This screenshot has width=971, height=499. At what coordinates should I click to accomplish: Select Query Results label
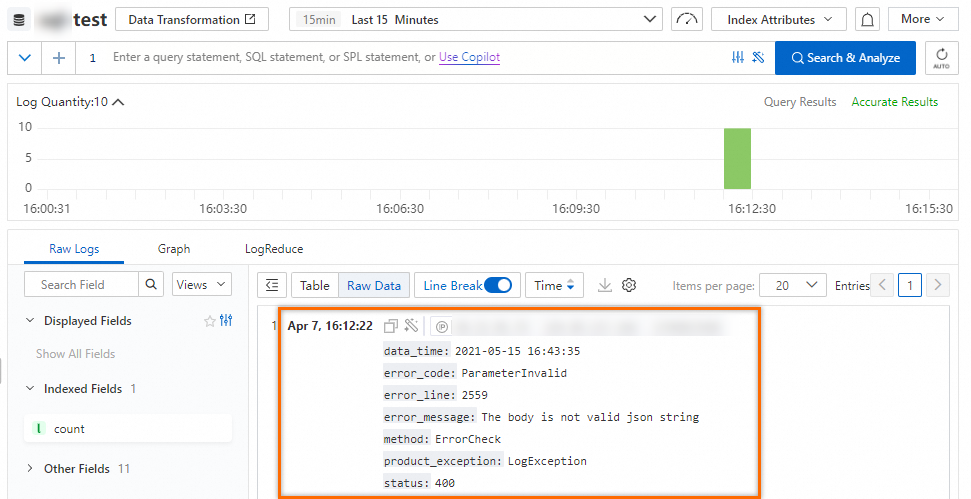pos(800,102)
